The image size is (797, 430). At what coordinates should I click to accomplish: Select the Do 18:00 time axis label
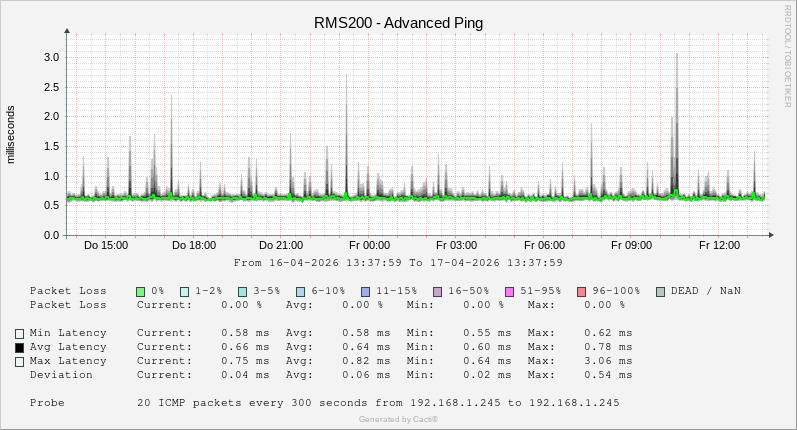tap(193, 245)
